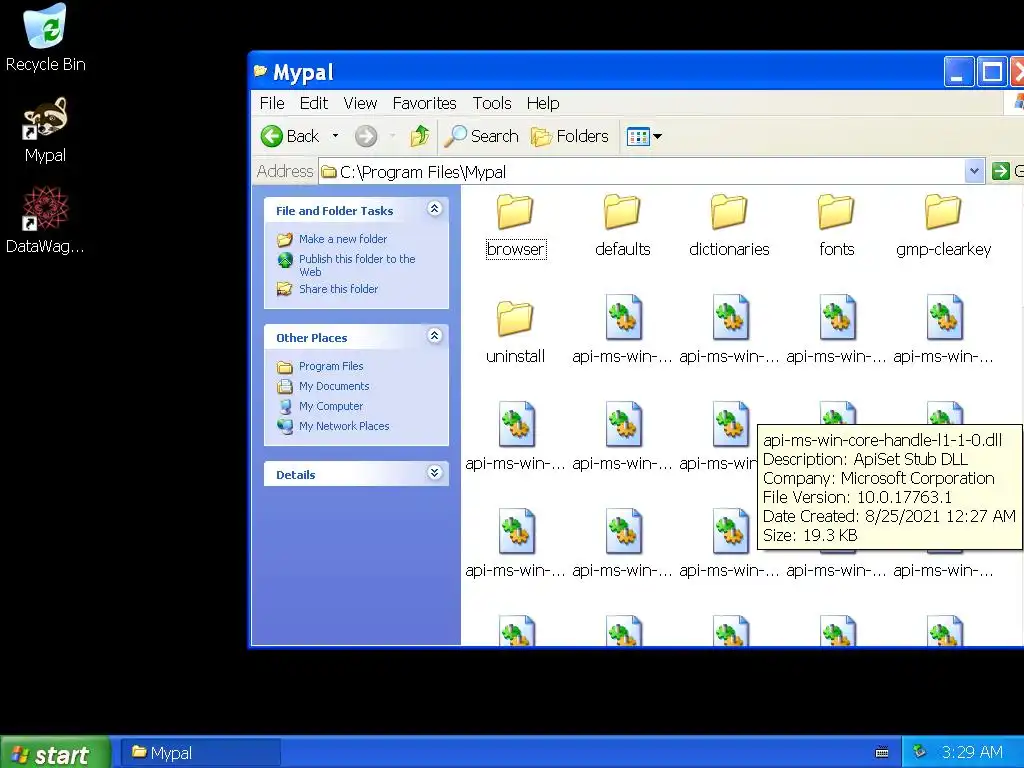Go to My Documents in Other Places
Screen dimensions: 1024x768
(334, 386)
